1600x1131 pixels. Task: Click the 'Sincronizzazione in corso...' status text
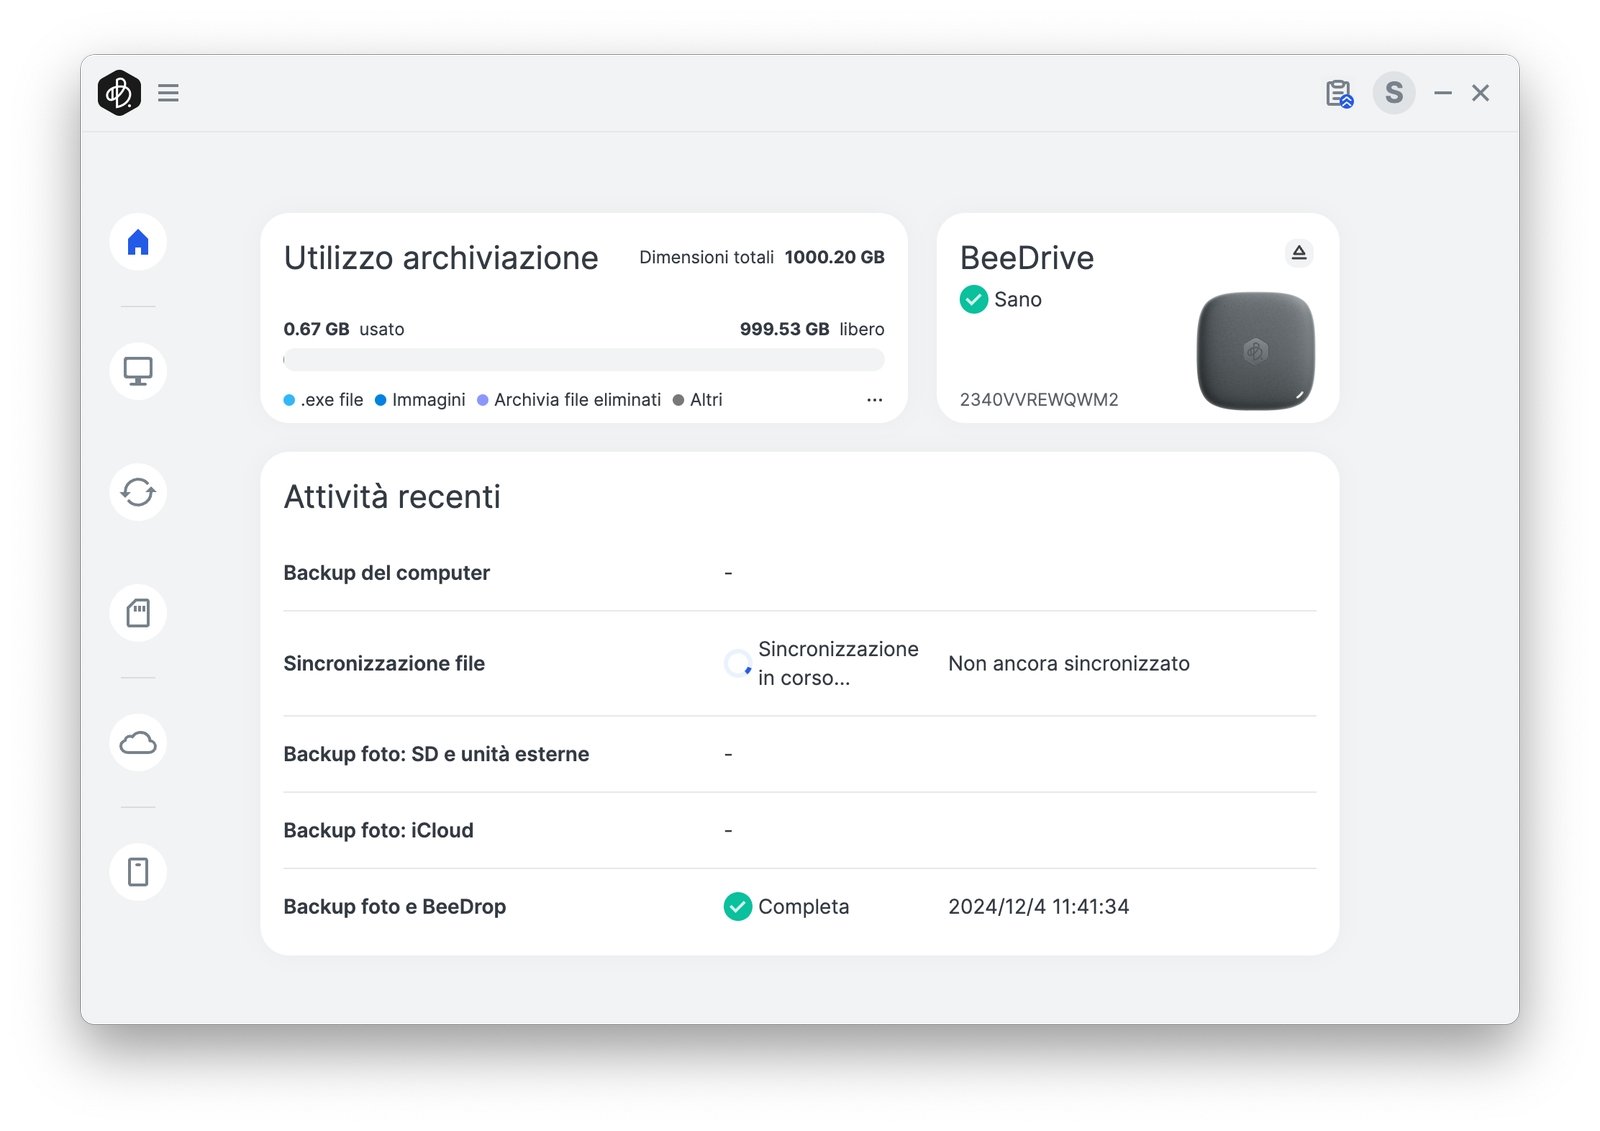point(838,663)
